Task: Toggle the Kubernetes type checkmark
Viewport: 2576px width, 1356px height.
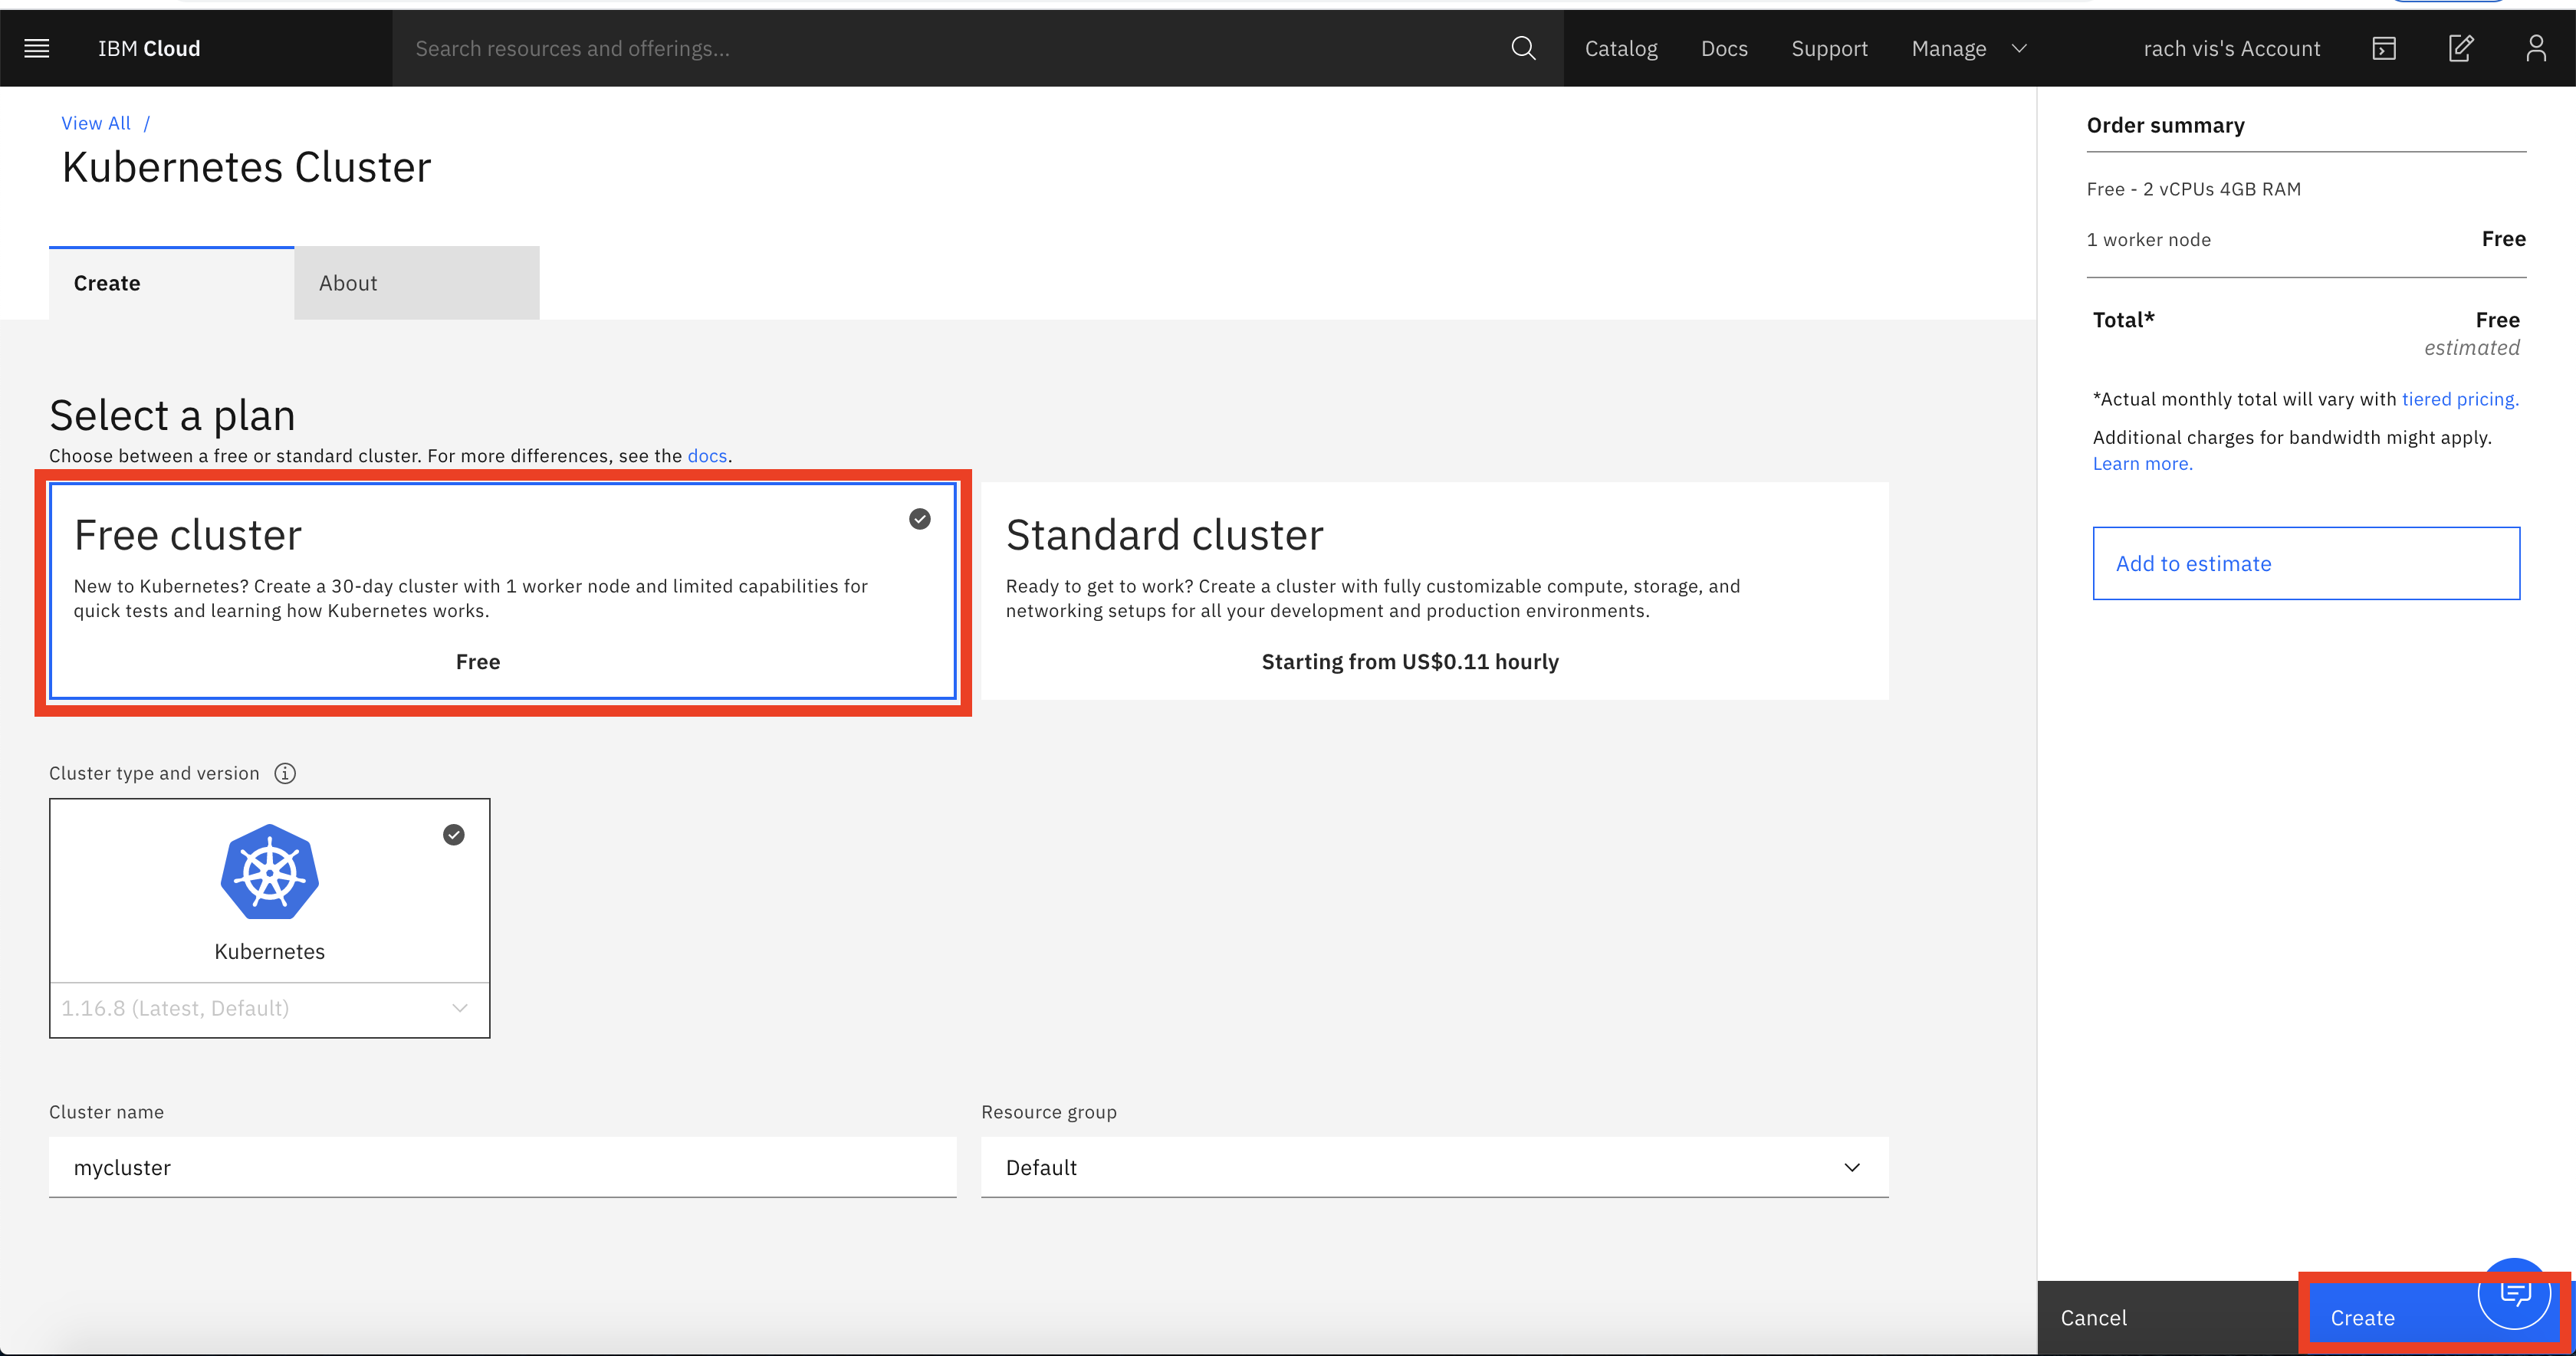Action: click(454, 835)
